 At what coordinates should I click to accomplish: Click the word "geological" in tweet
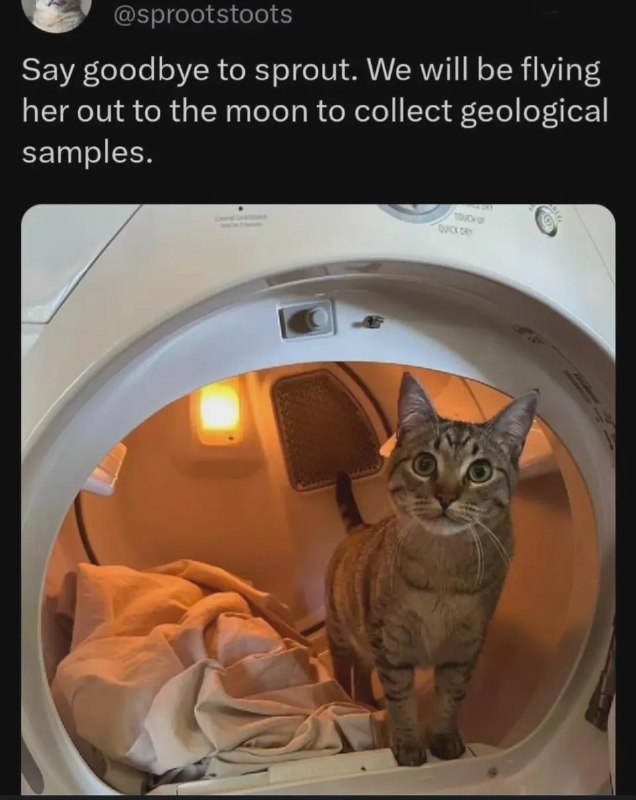pos(534,111)
